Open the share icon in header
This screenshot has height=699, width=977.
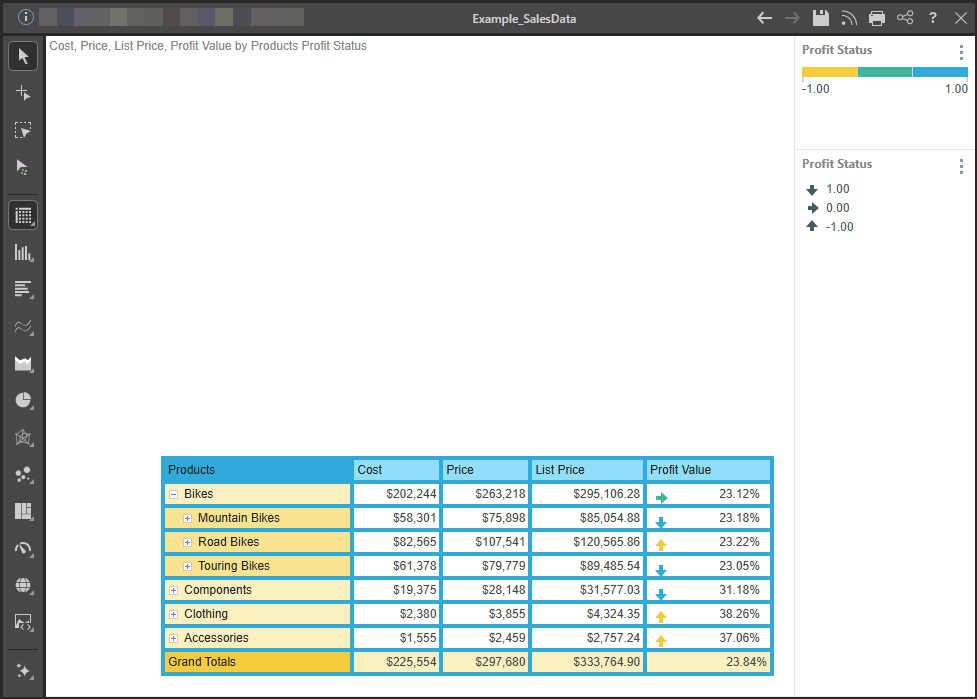(905, 18)
